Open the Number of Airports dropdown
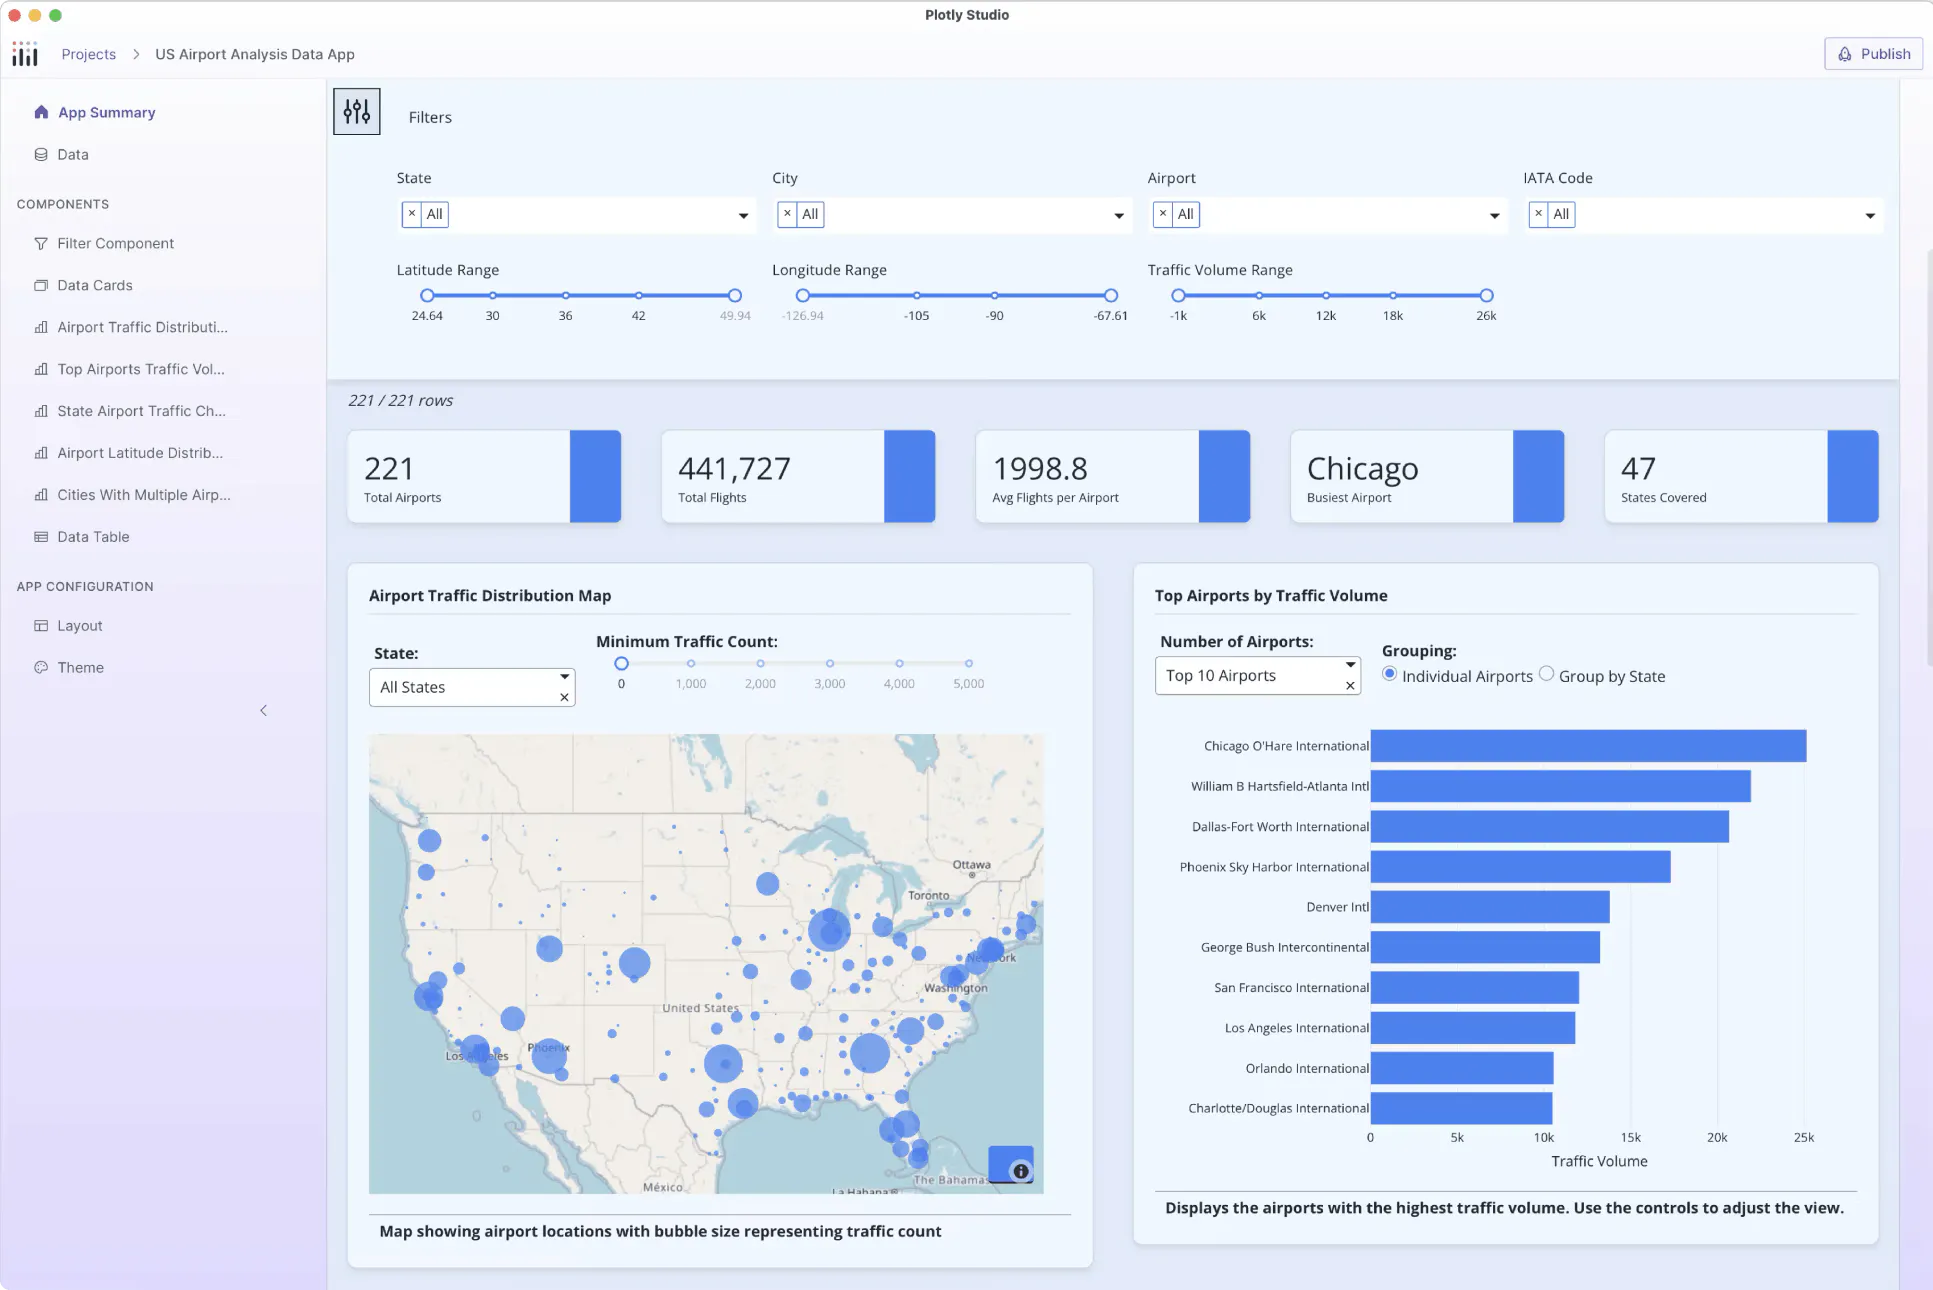Viewport: 1933px width, 1290px height. pyautogui.click(x=1350, y=665)
